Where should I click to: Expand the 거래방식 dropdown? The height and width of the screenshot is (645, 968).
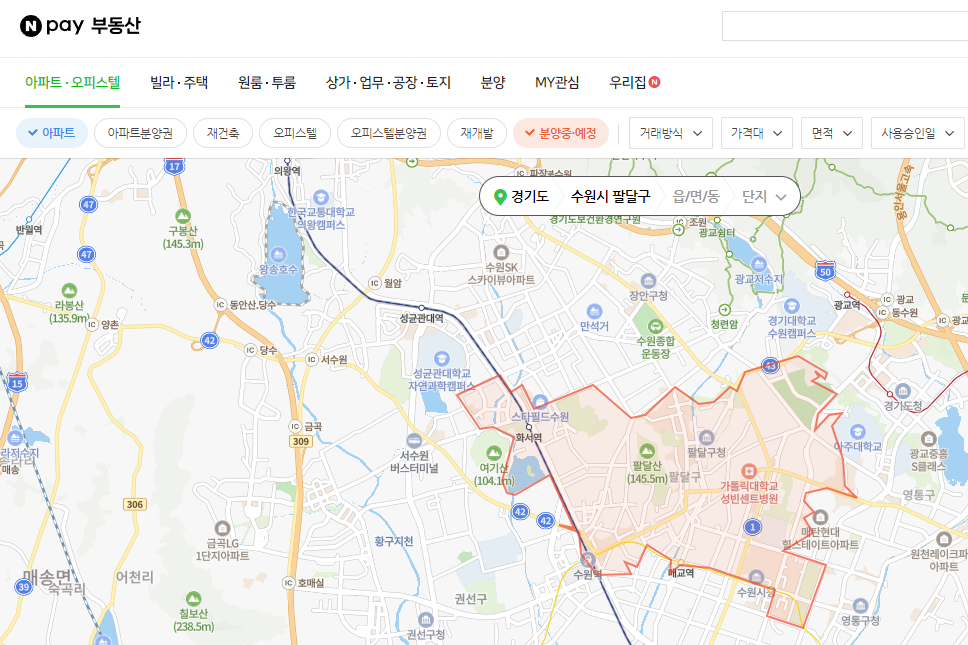click(670, 133)
